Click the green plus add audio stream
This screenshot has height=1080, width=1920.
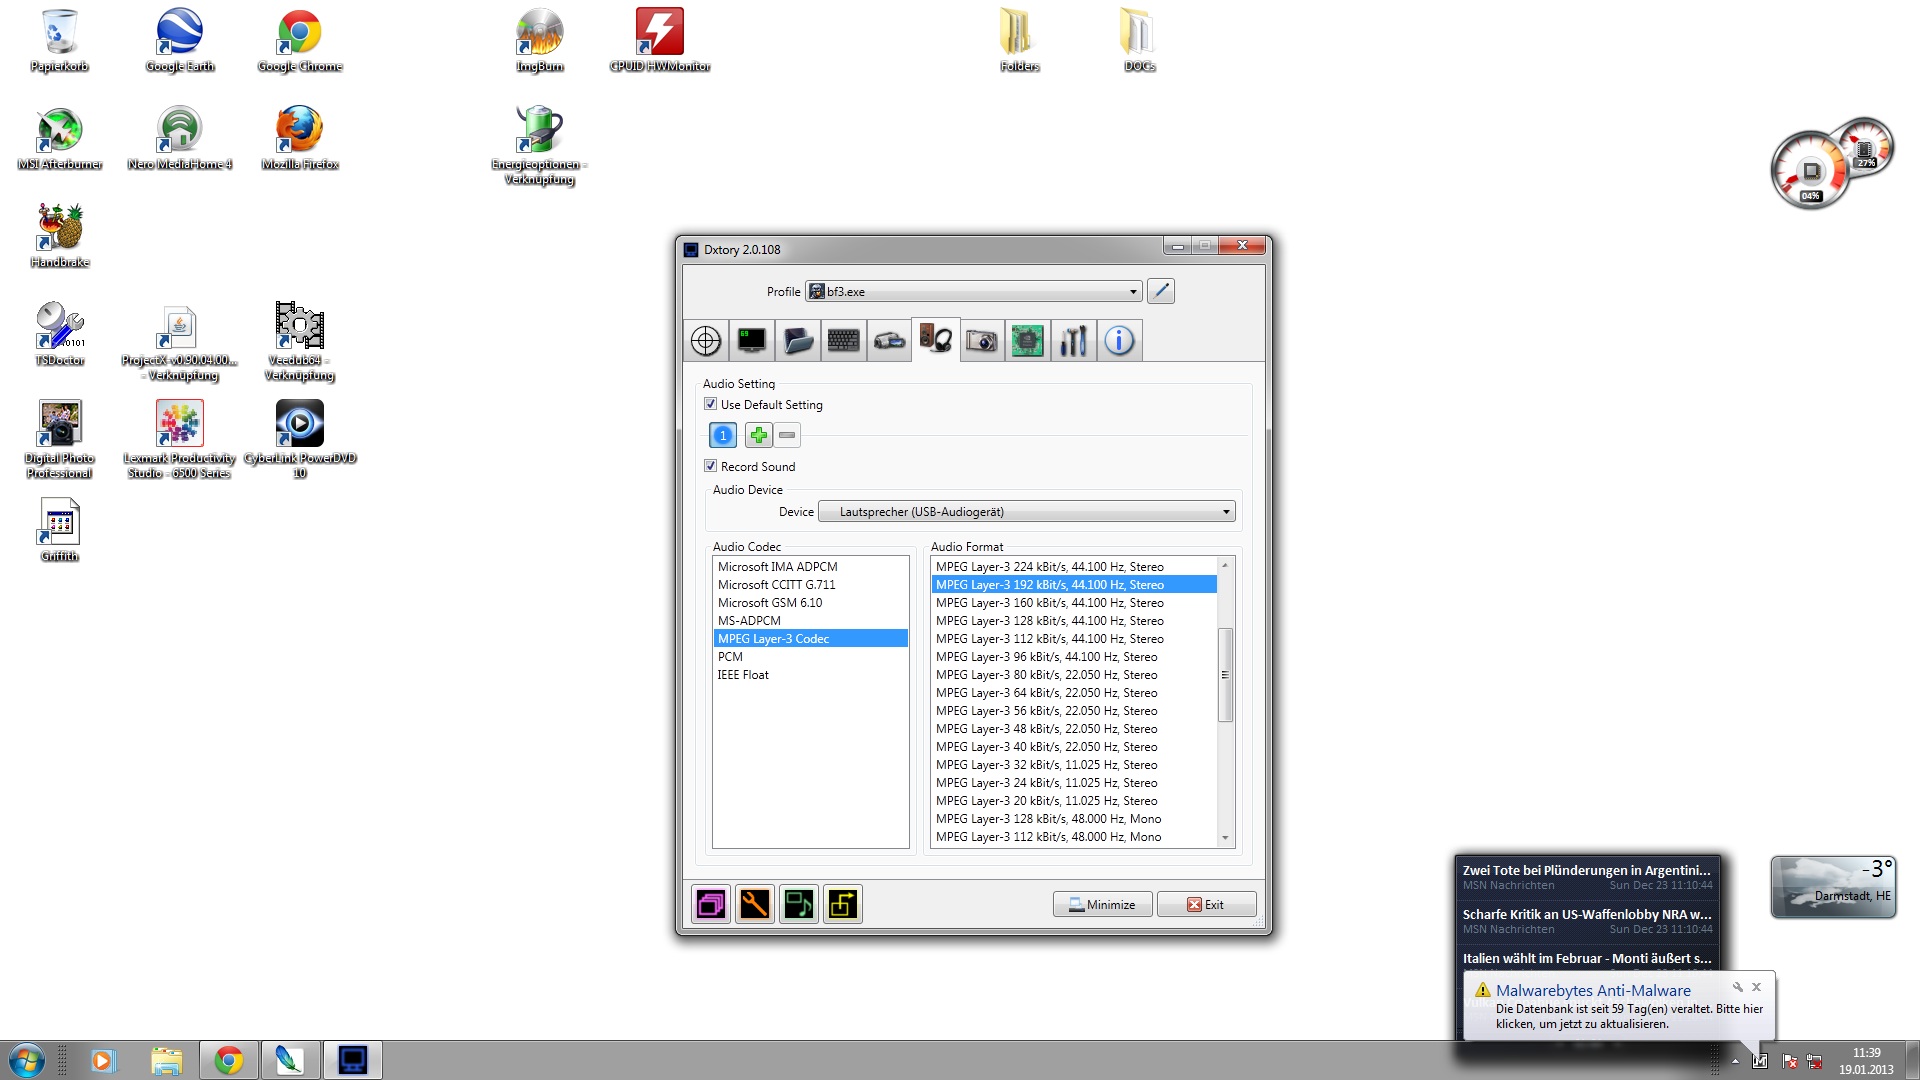[x=758, y=435]
